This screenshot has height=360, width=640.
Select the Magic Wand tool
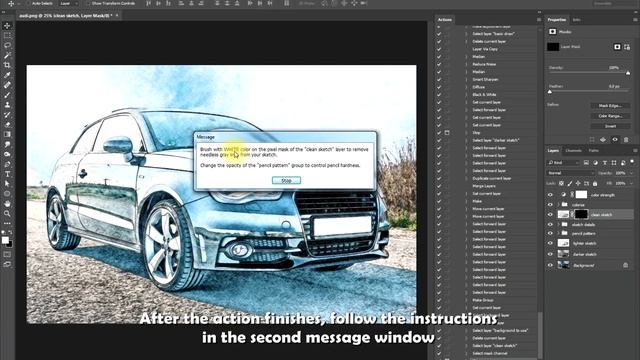point(7,55)
